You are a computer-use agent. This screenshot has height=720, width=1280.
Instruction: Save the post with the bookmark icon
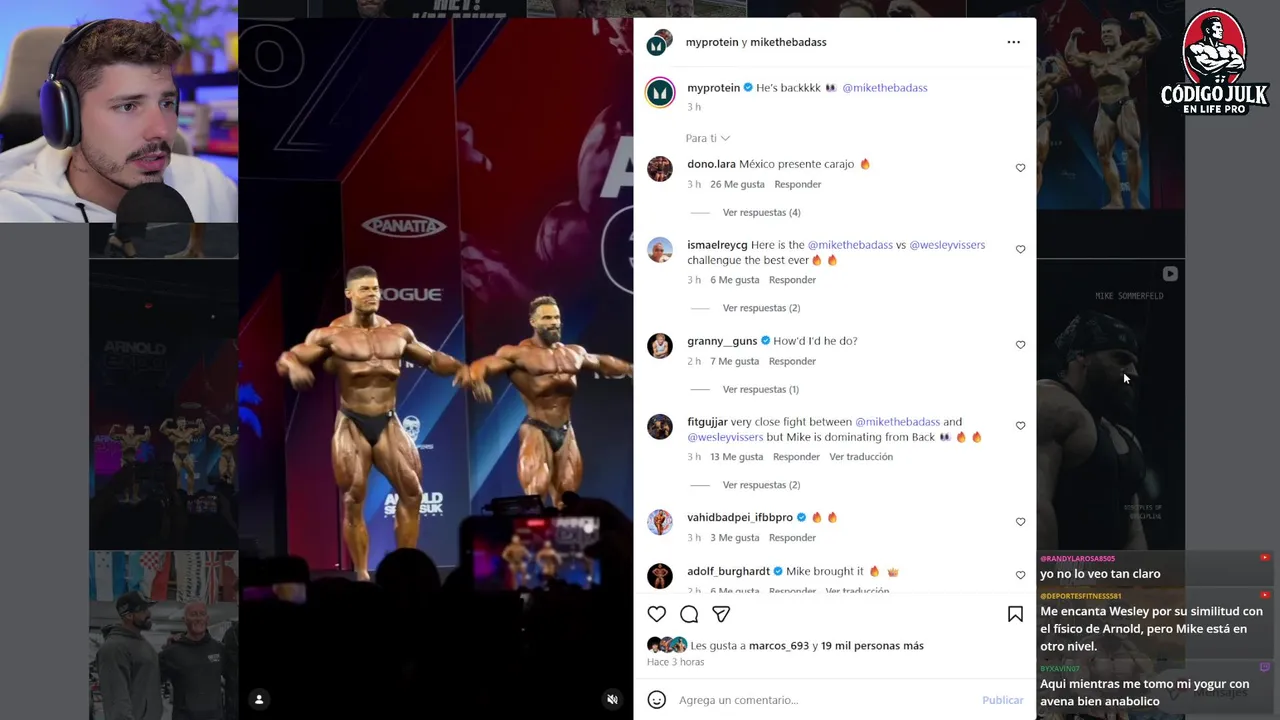(x=1015, y=614)
